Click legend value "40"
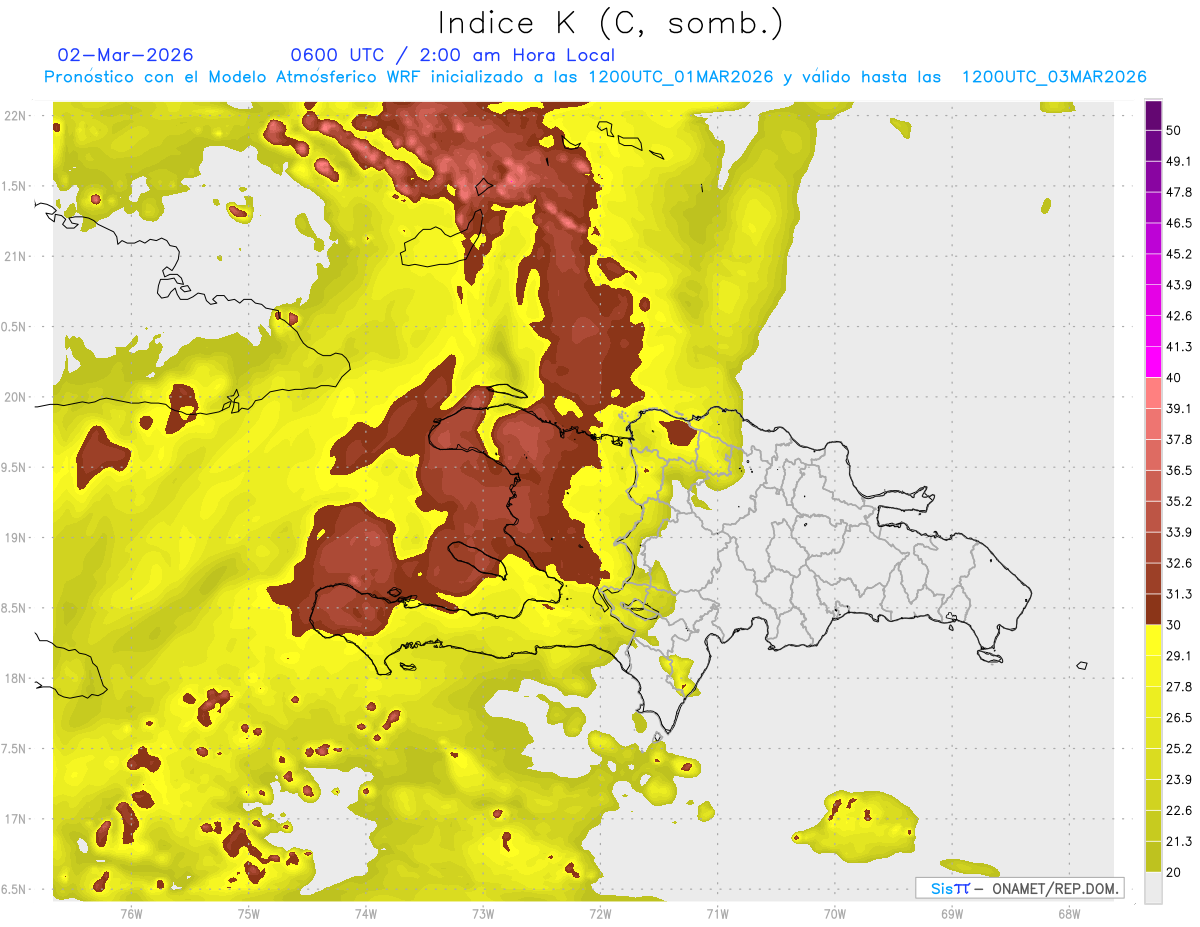This screenshot has height=927, width=1200. pyautogui.click(x=1174, y=378)
